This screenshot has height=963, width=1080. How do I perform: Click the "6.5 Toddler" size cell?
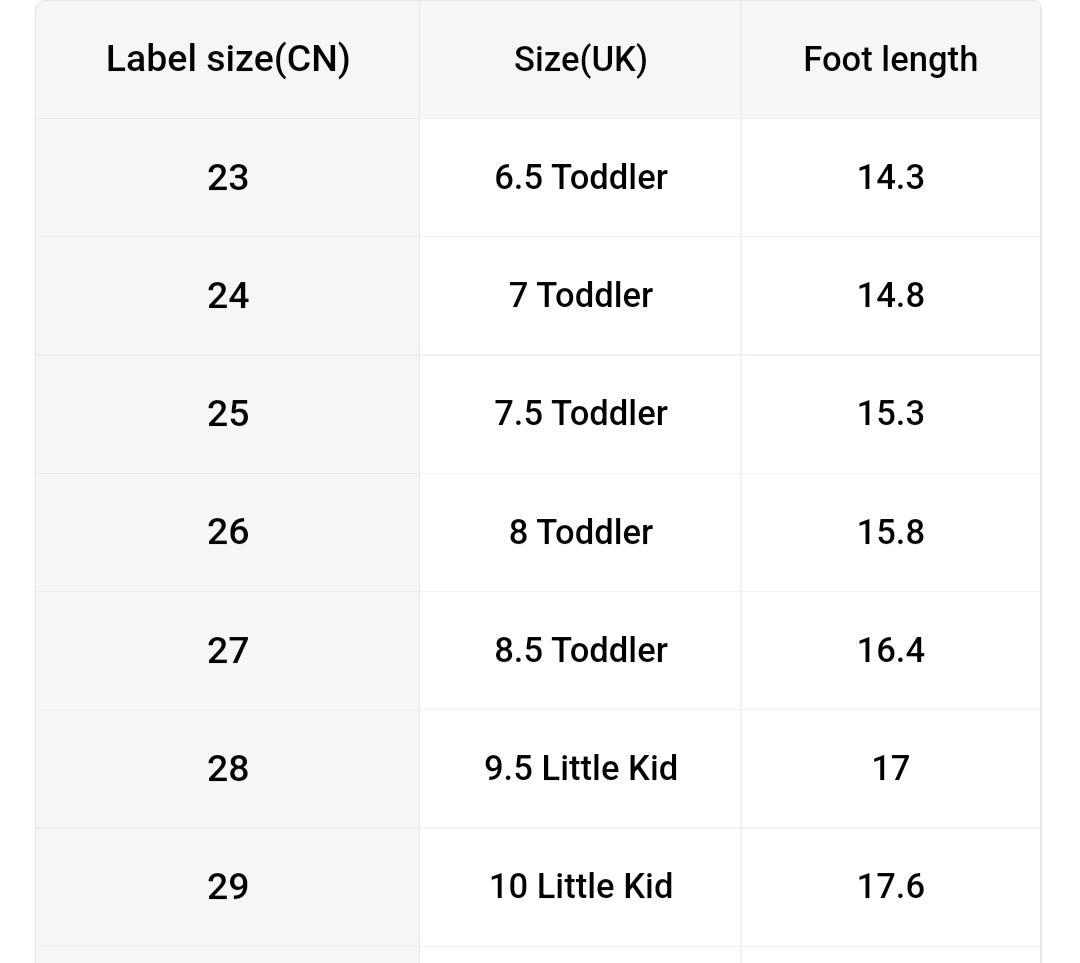[580, 178]
